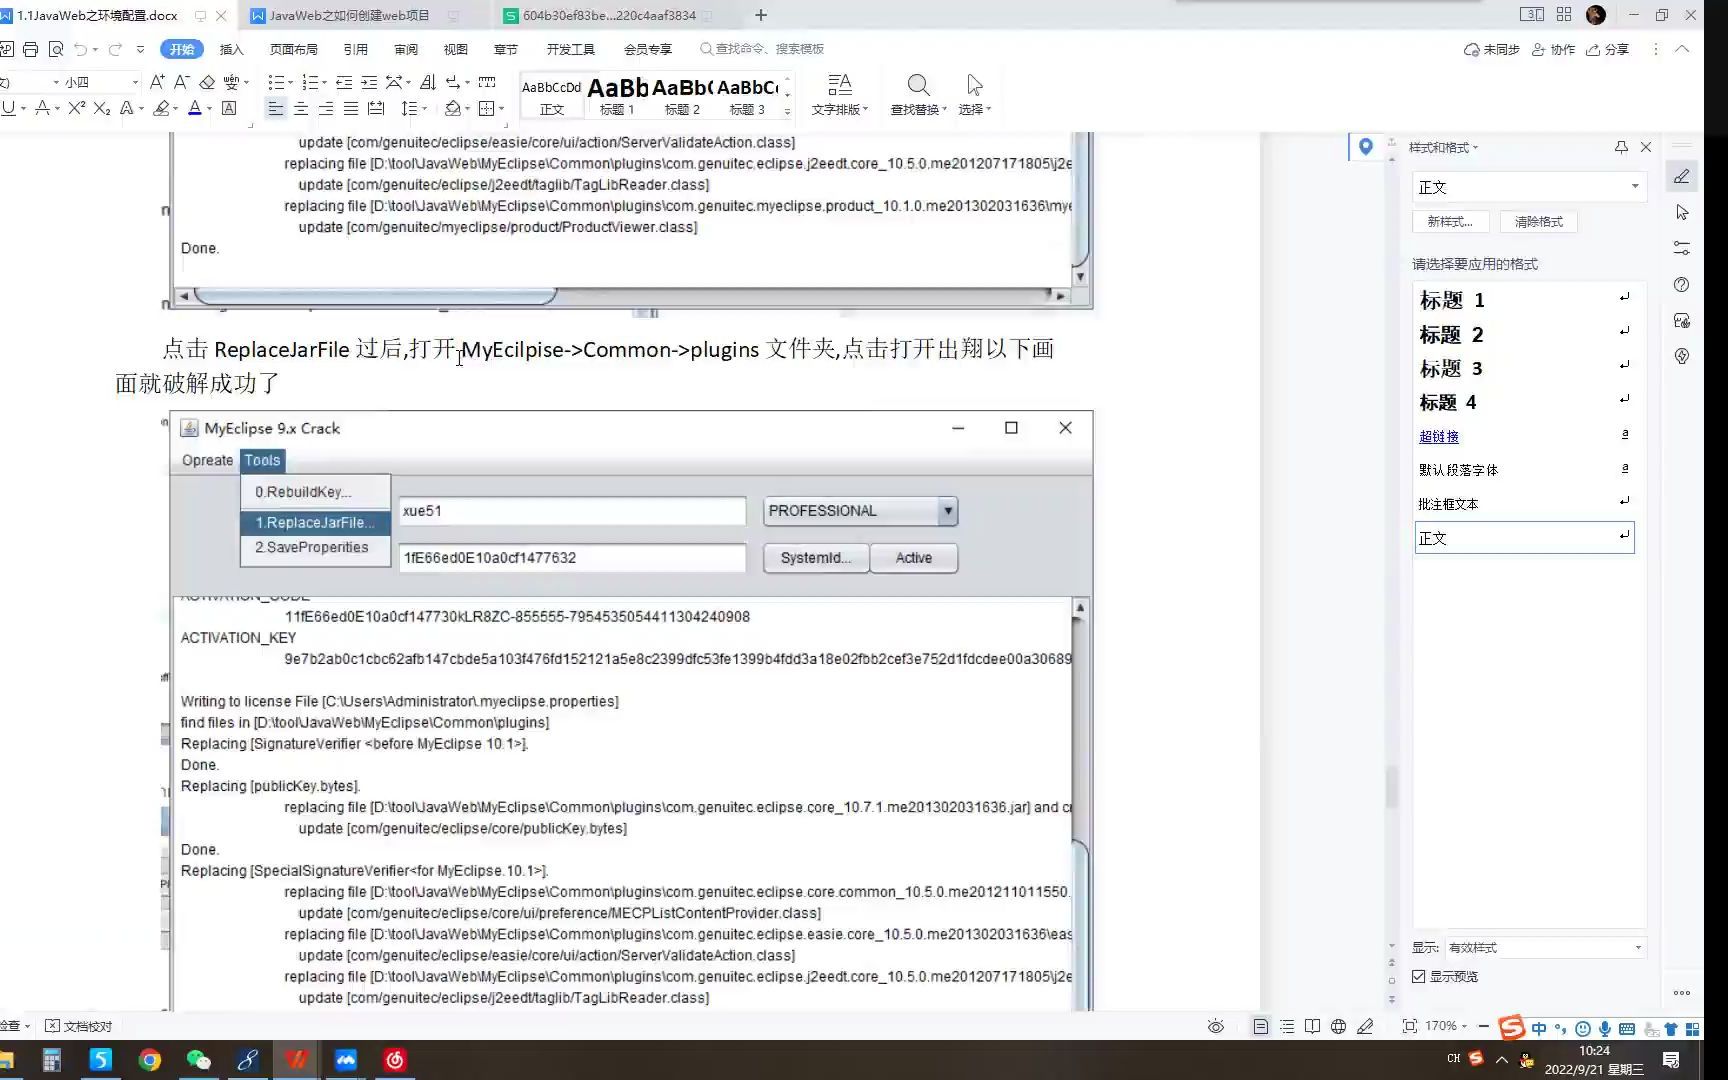Click the increase indent icon

(369, 82)
